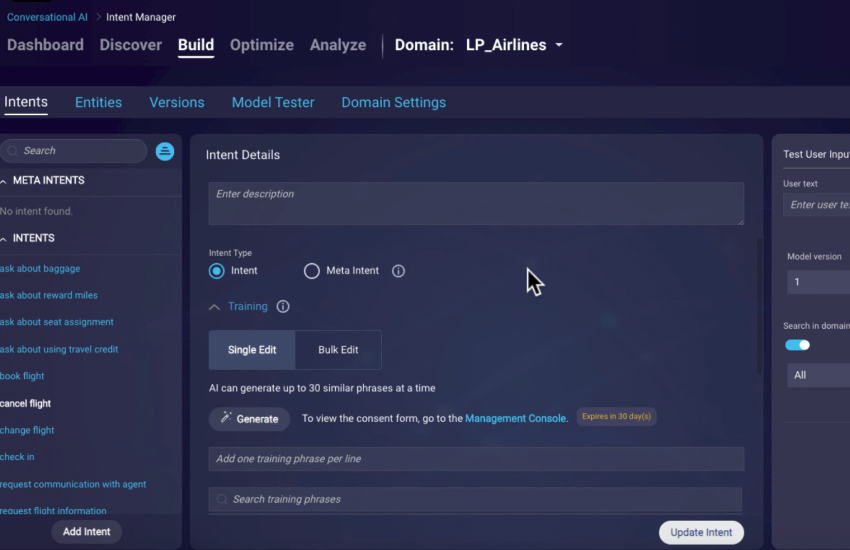Click the intent Search field
The height and width of the screenshot is (550, 850).
pyautogui.click(x=74, y=151)
